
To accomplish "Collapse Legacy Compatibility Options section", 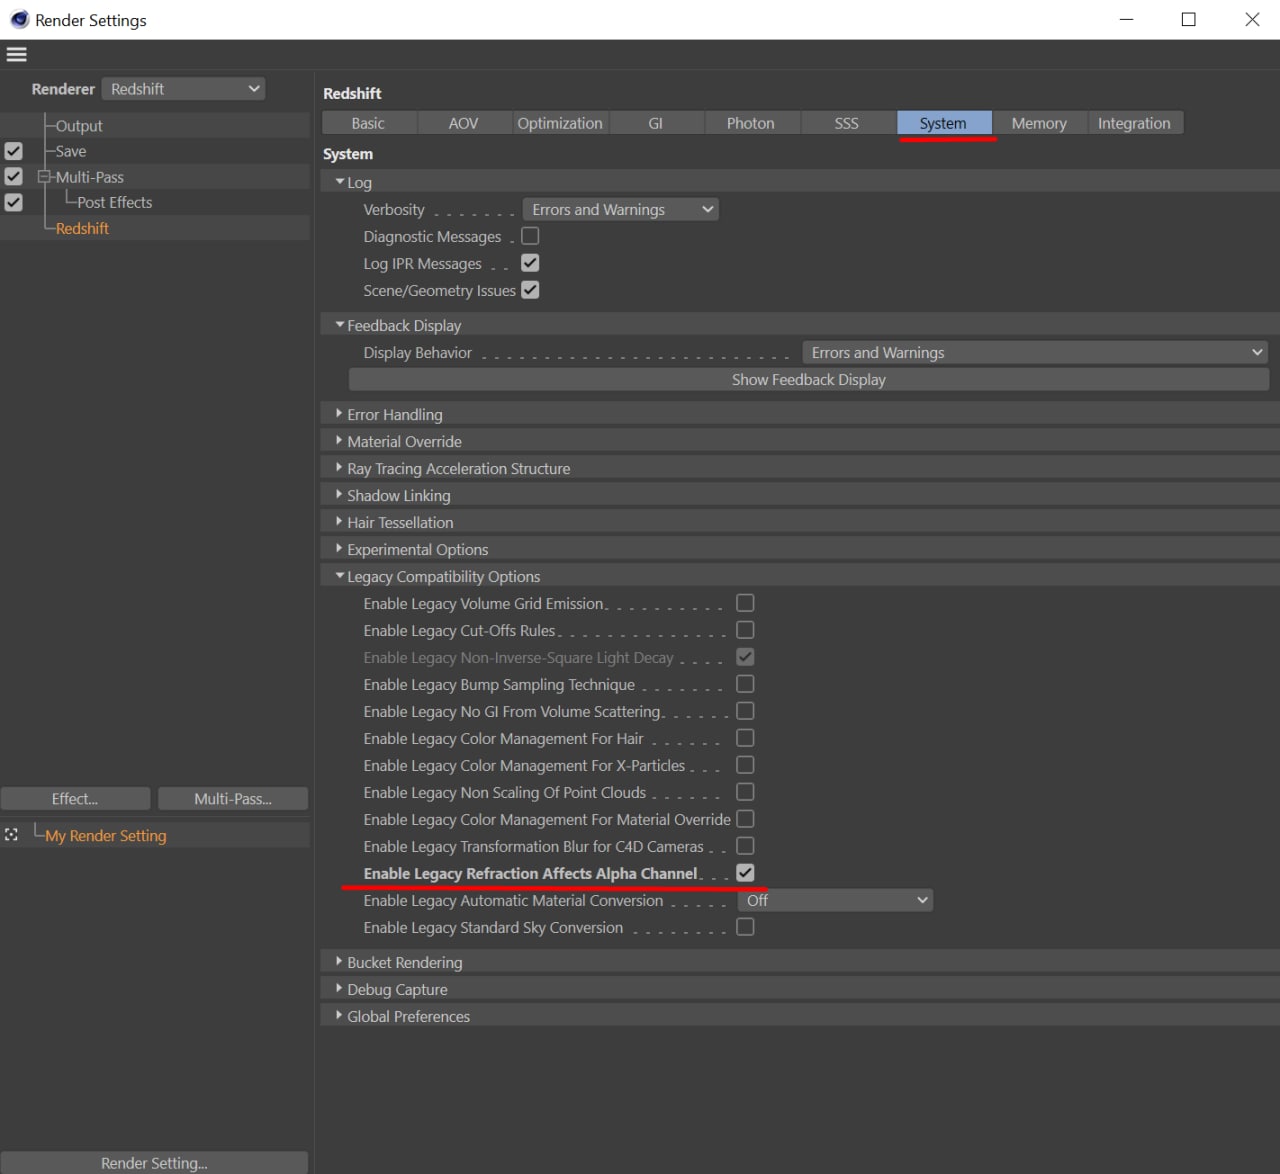I will pyautogui.click(x=340, y=576).
